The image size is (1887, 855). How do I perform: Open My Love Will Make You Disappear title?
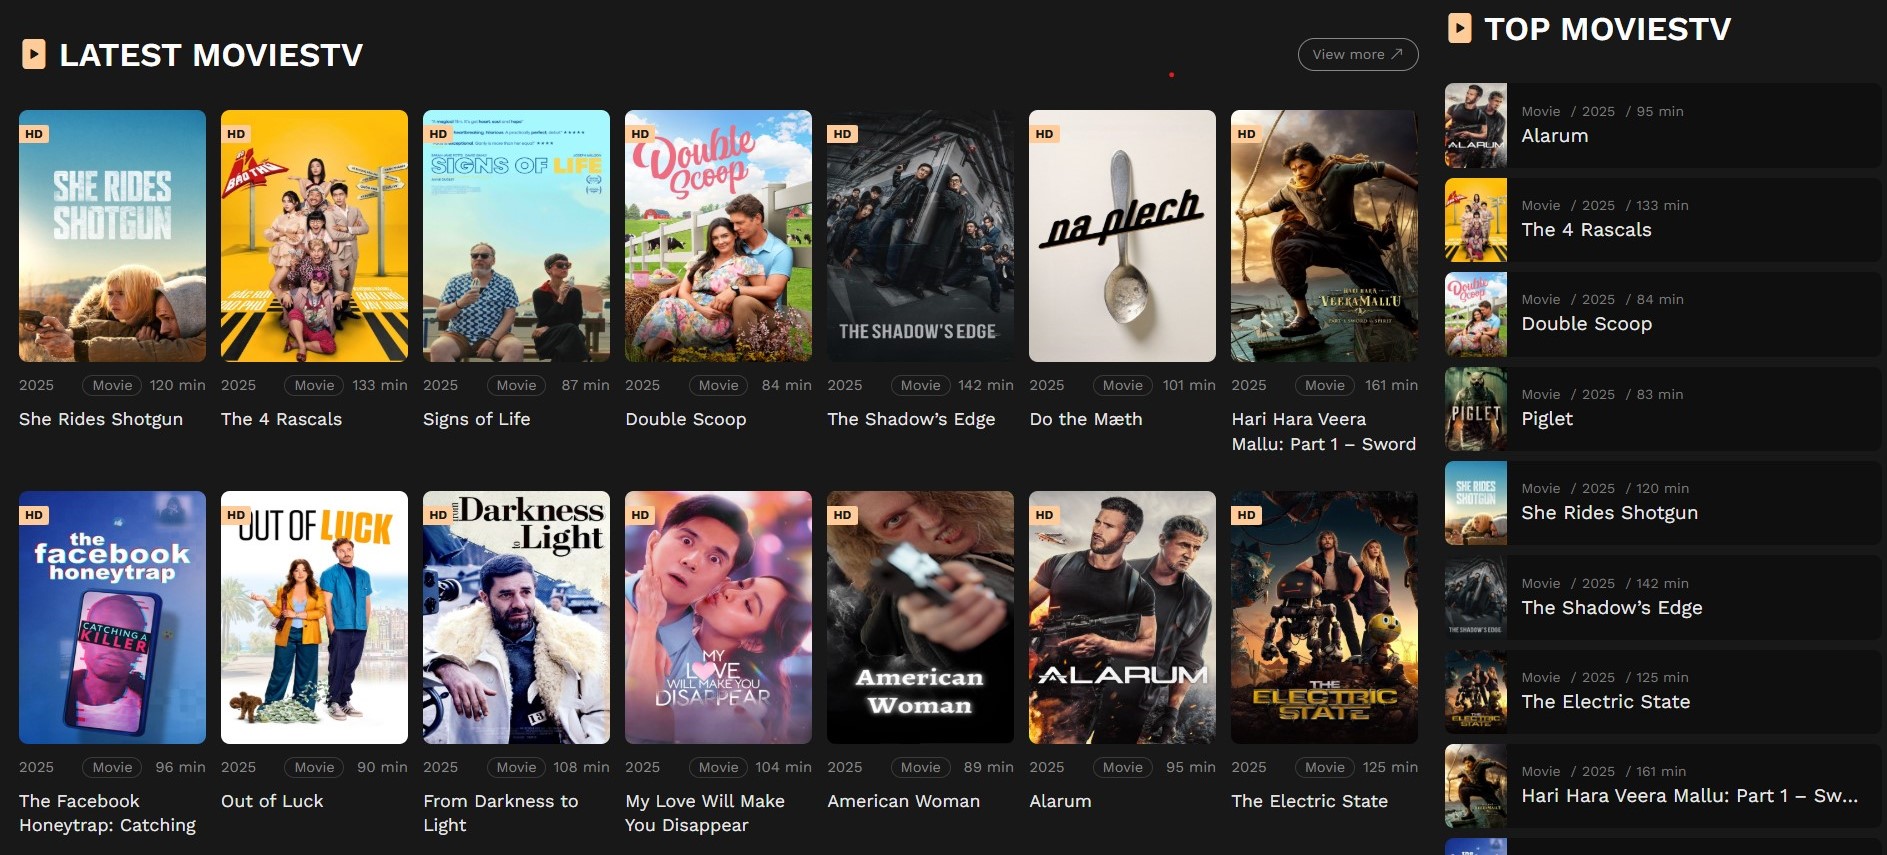coord(704,813)
